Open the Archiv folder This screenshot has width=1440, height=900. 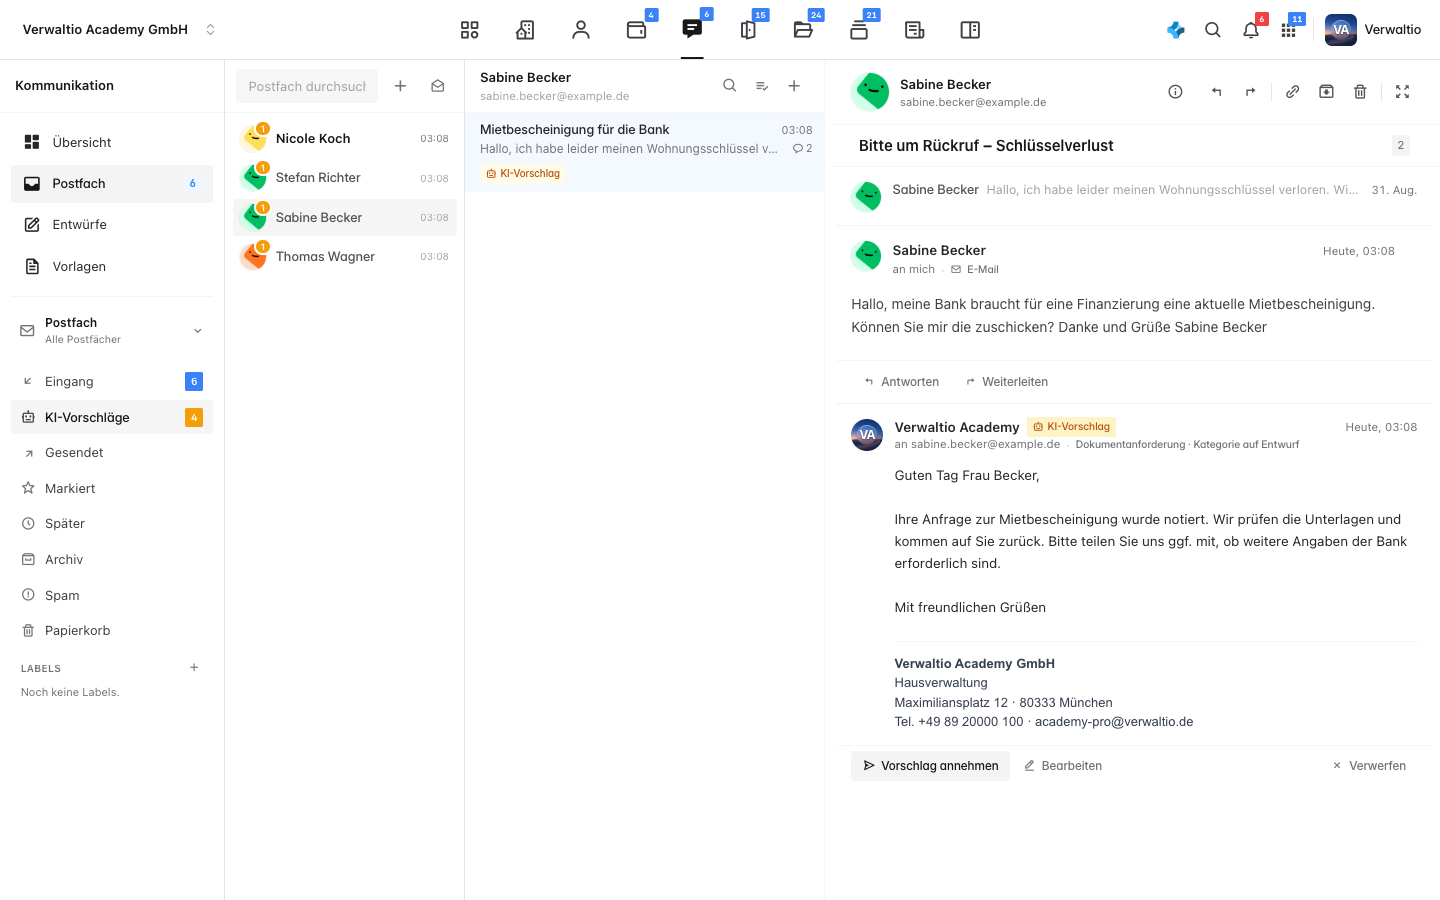tap(112, 560)
